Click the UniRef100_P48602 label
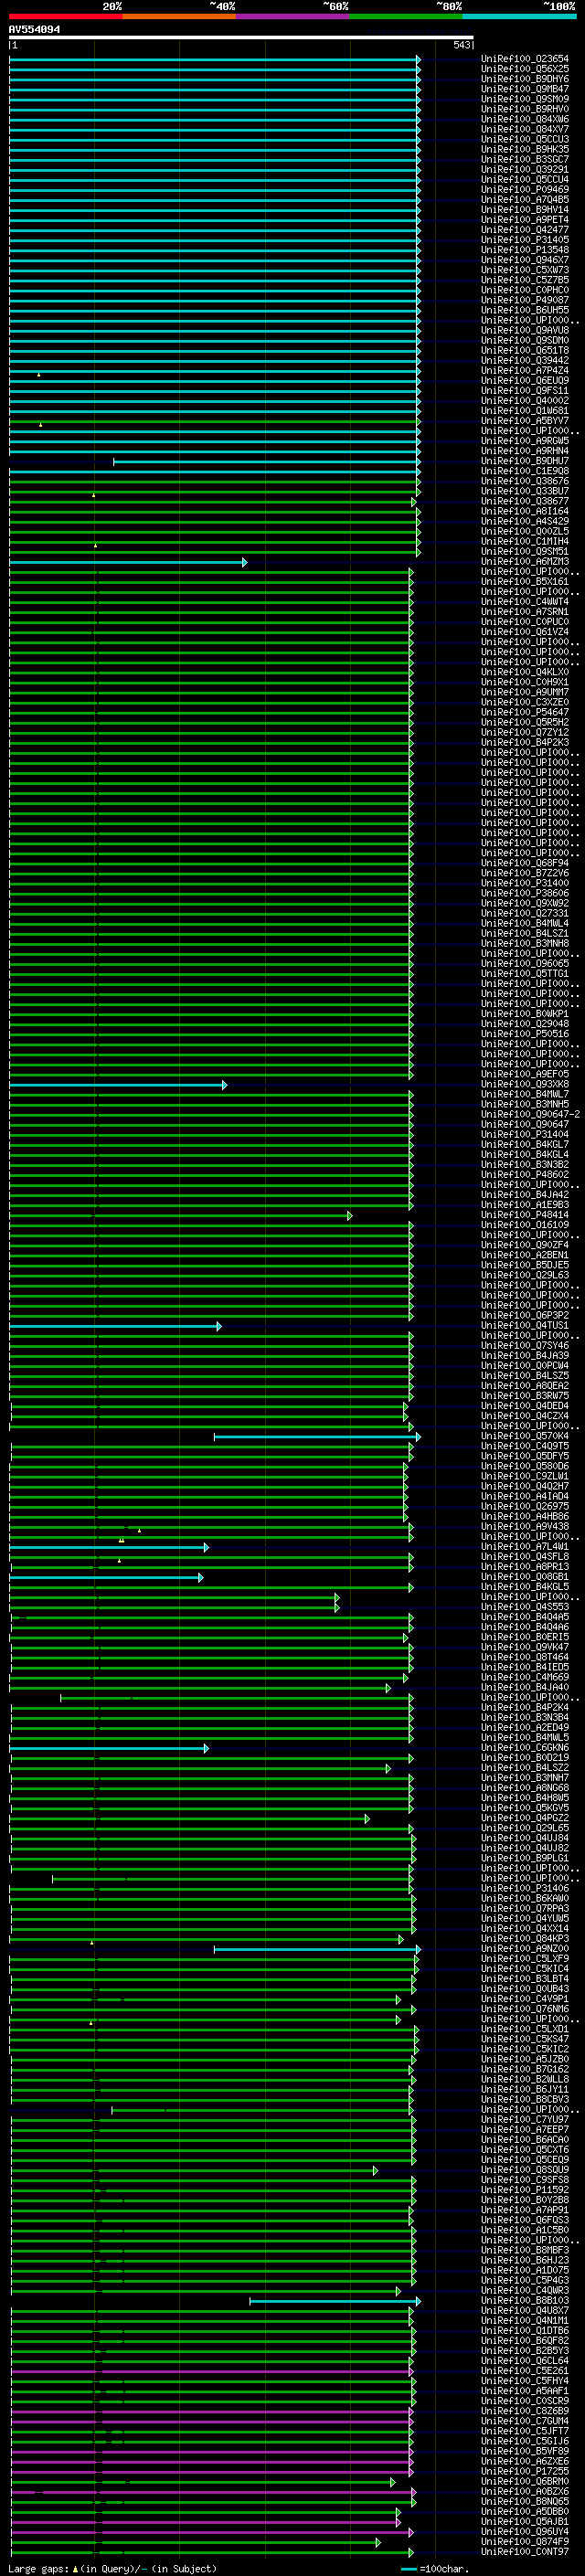Image resolution: width=585 pixels, height=2576 pixels. coord(524,1175)
